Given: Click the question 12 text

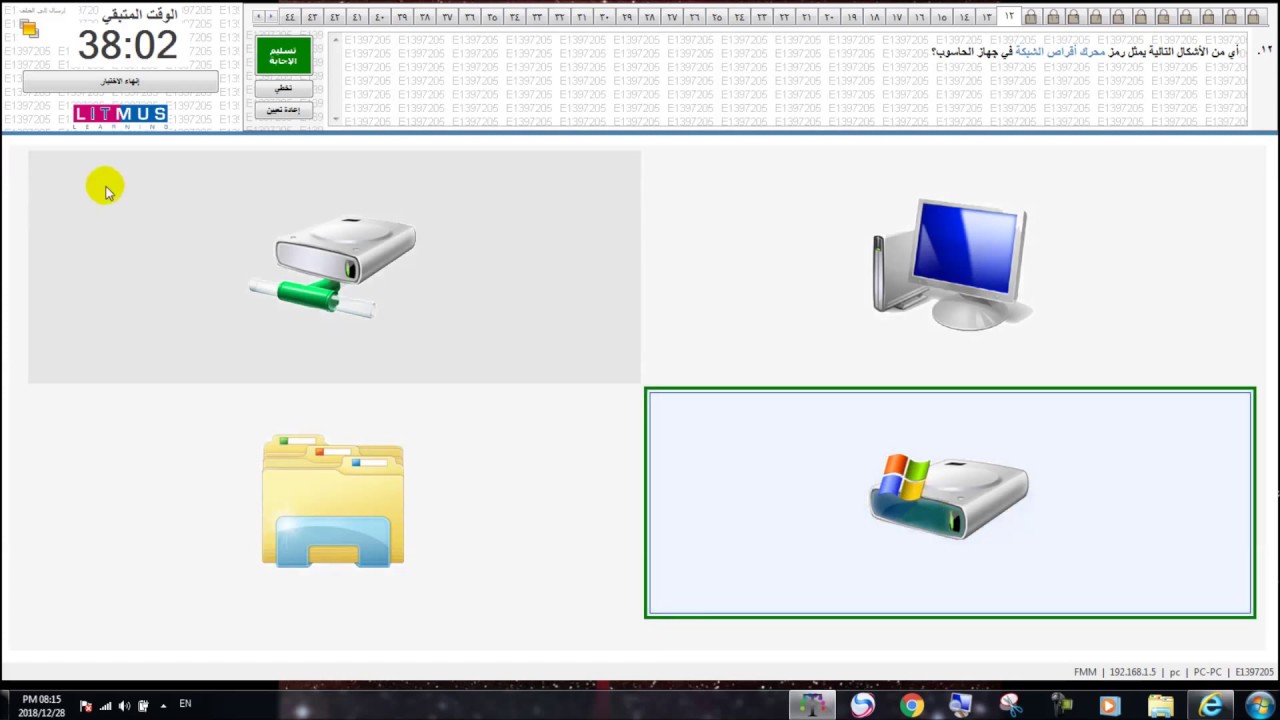Looking at the screenshot, I should (x=1086, y=52).
